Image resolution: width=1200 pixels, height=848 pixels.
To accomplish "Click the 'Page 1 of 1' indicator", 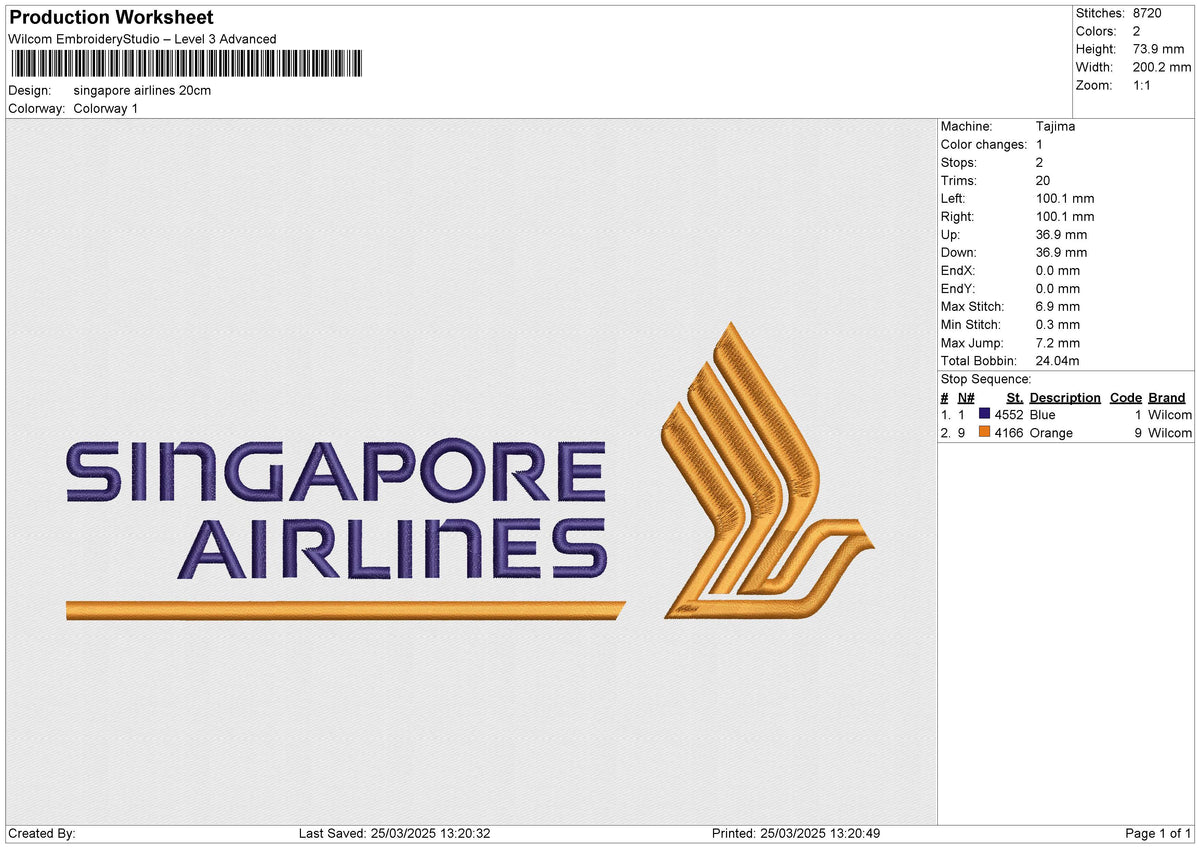I will click(x=1158, y=834).
